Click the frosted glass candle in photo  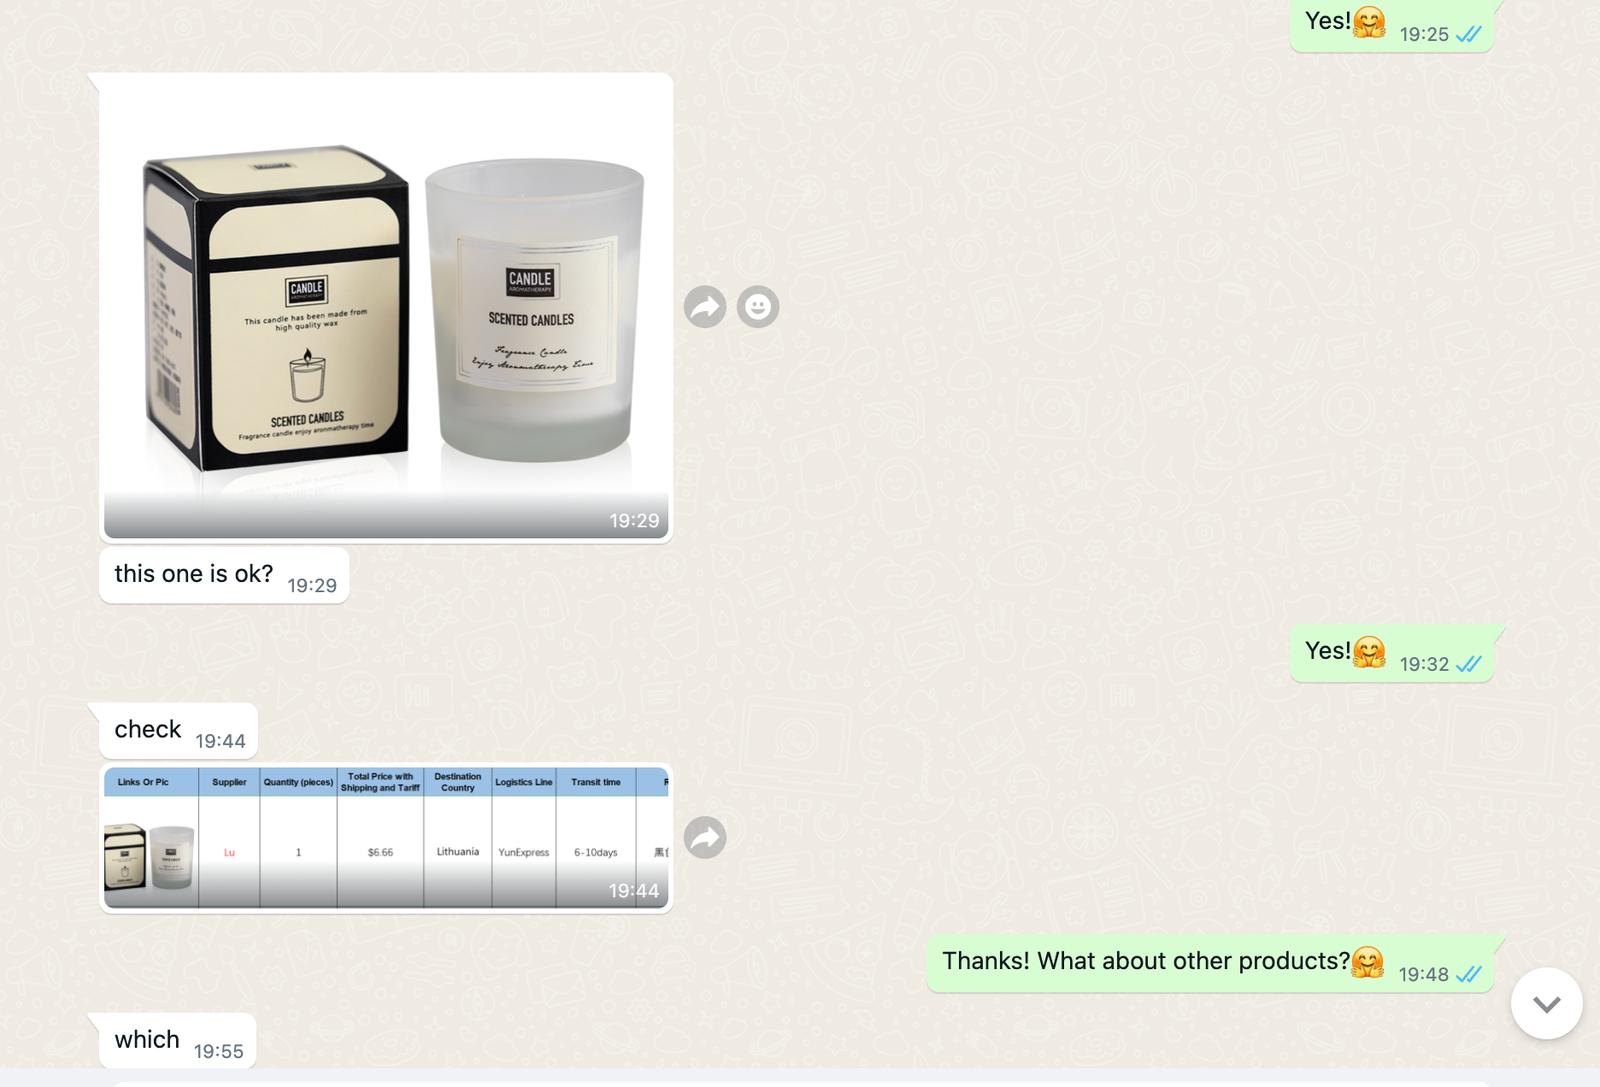535,310
